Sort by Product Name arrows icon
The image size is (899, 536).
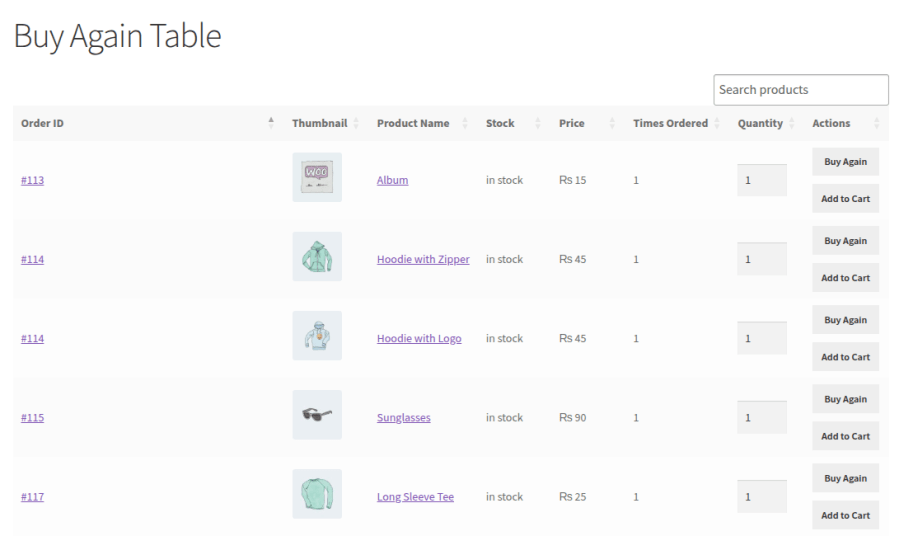(464, 123)
